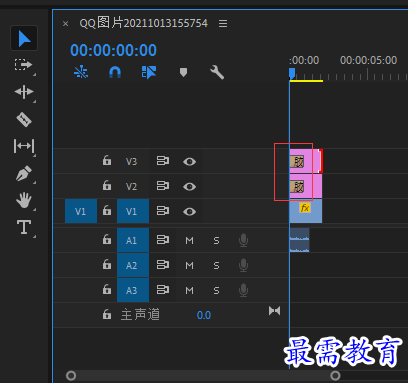Screen dimensions: 408x383
Task: Toggle A1 track targeting button
Action: [x=133, y=240]
